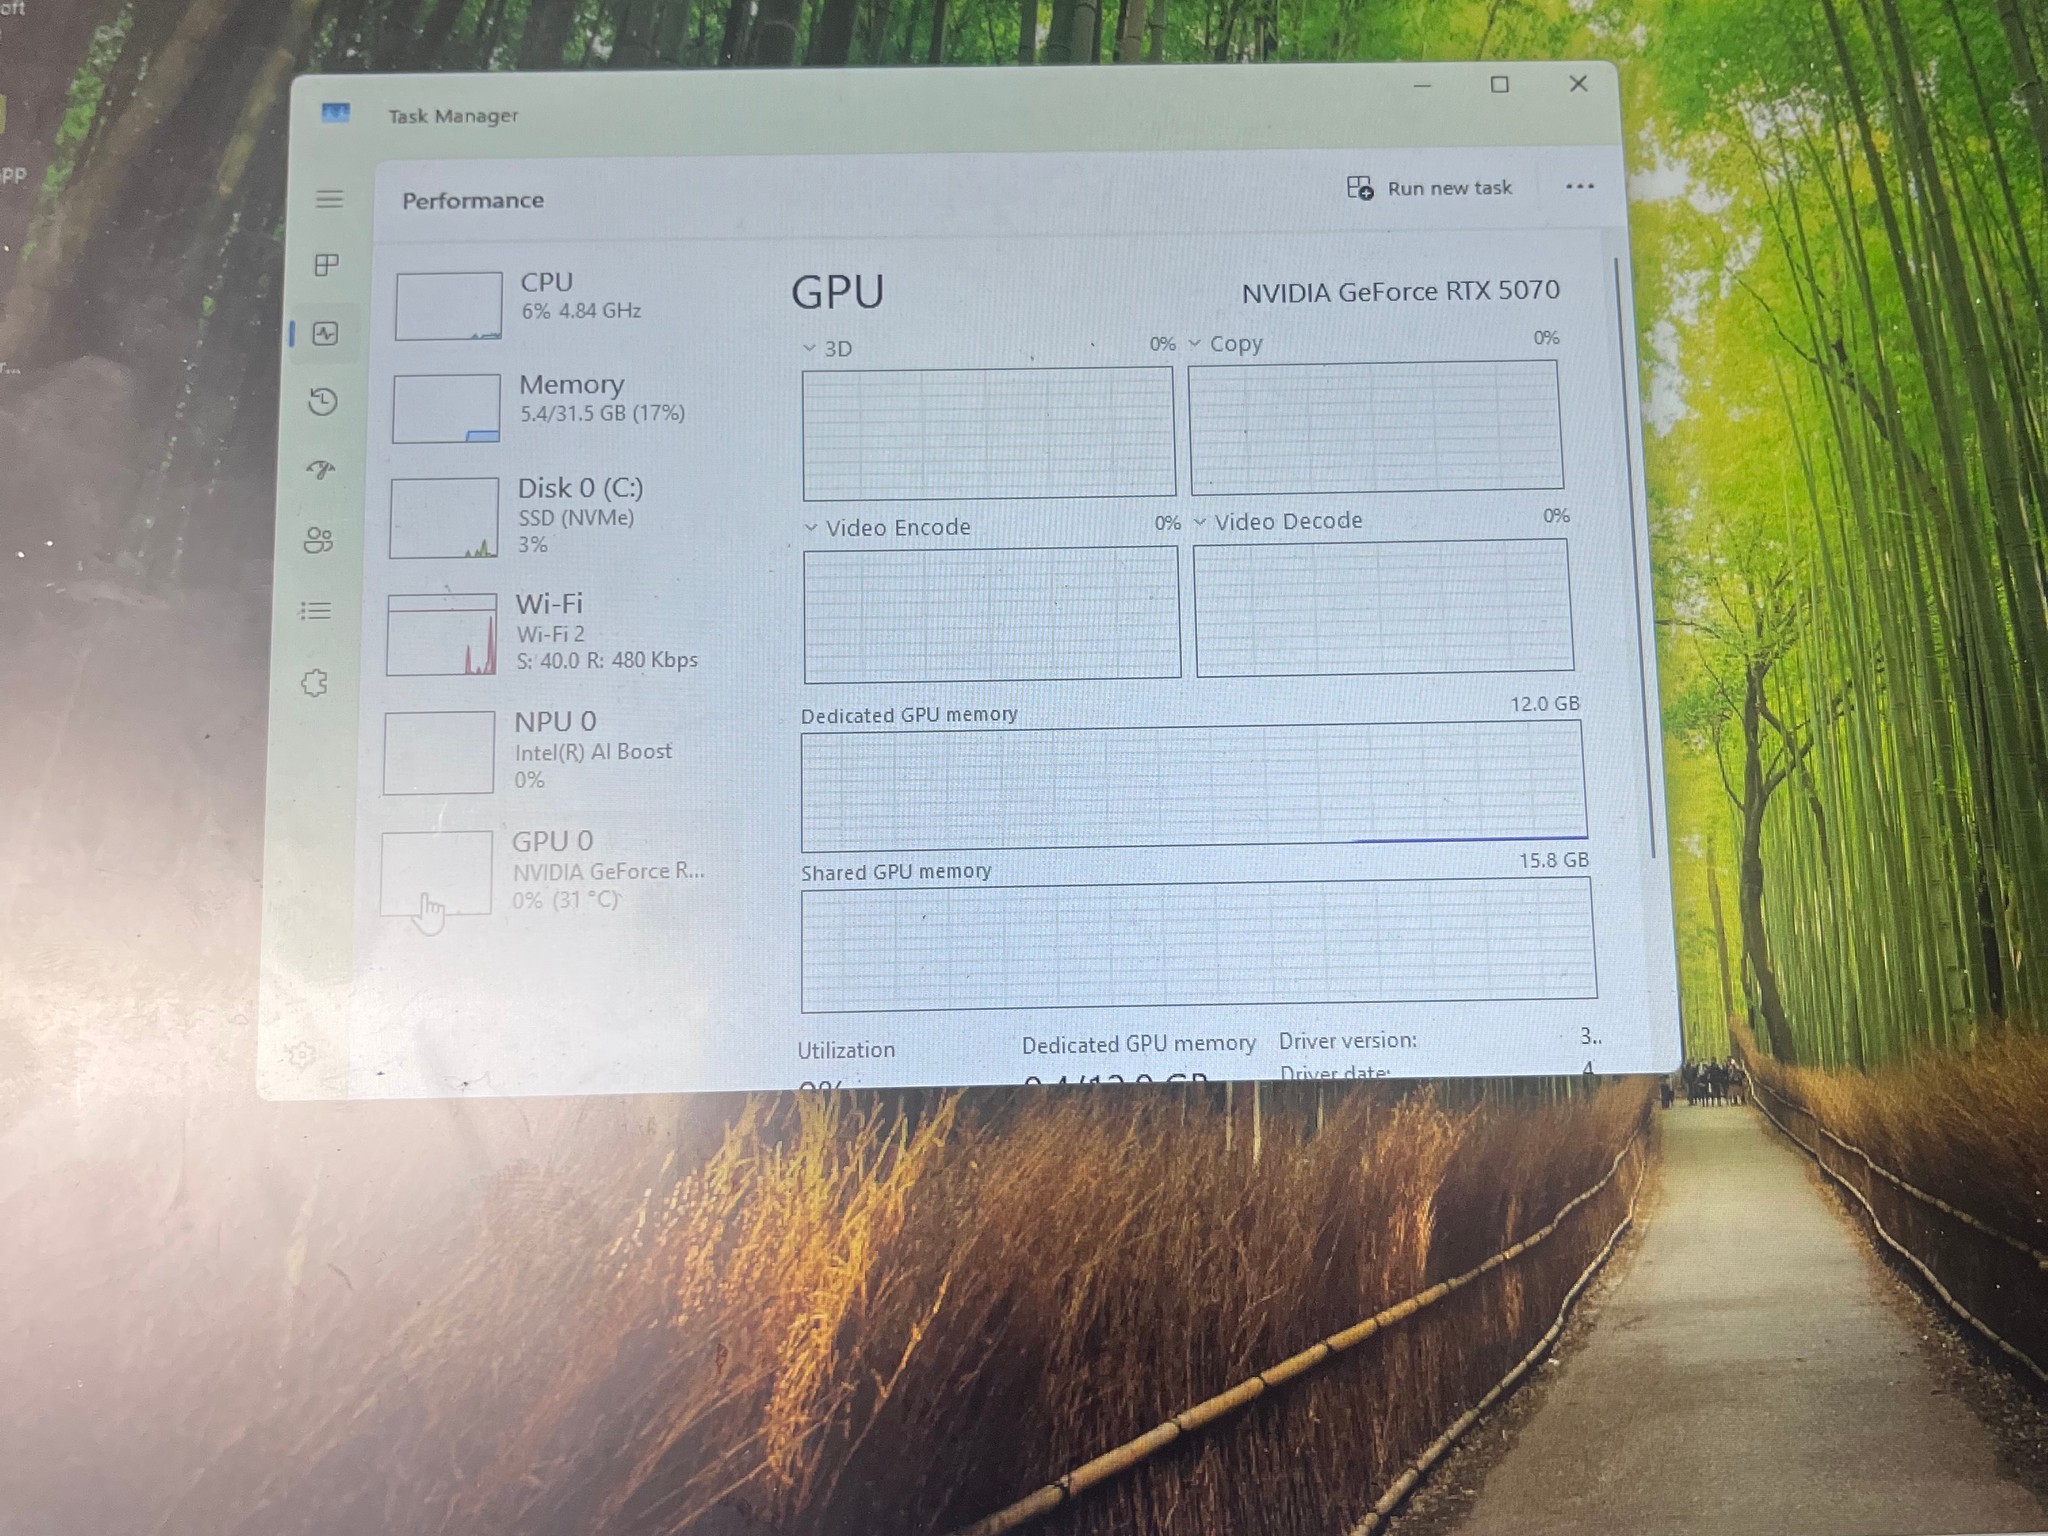Open the Startup apps page icon
The height and width of the screenshot is (1536, 2048).
[x=320, y=470]
